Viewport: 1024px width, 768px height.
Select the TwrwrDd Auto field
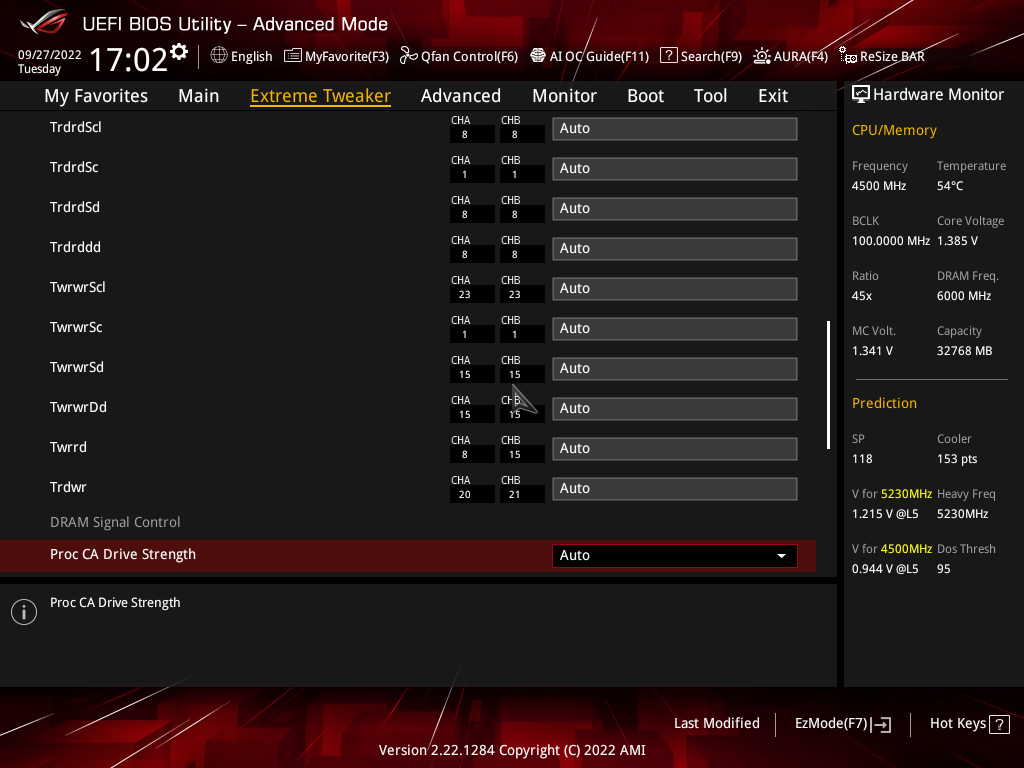pyautogui.click(x=675, y=409)
